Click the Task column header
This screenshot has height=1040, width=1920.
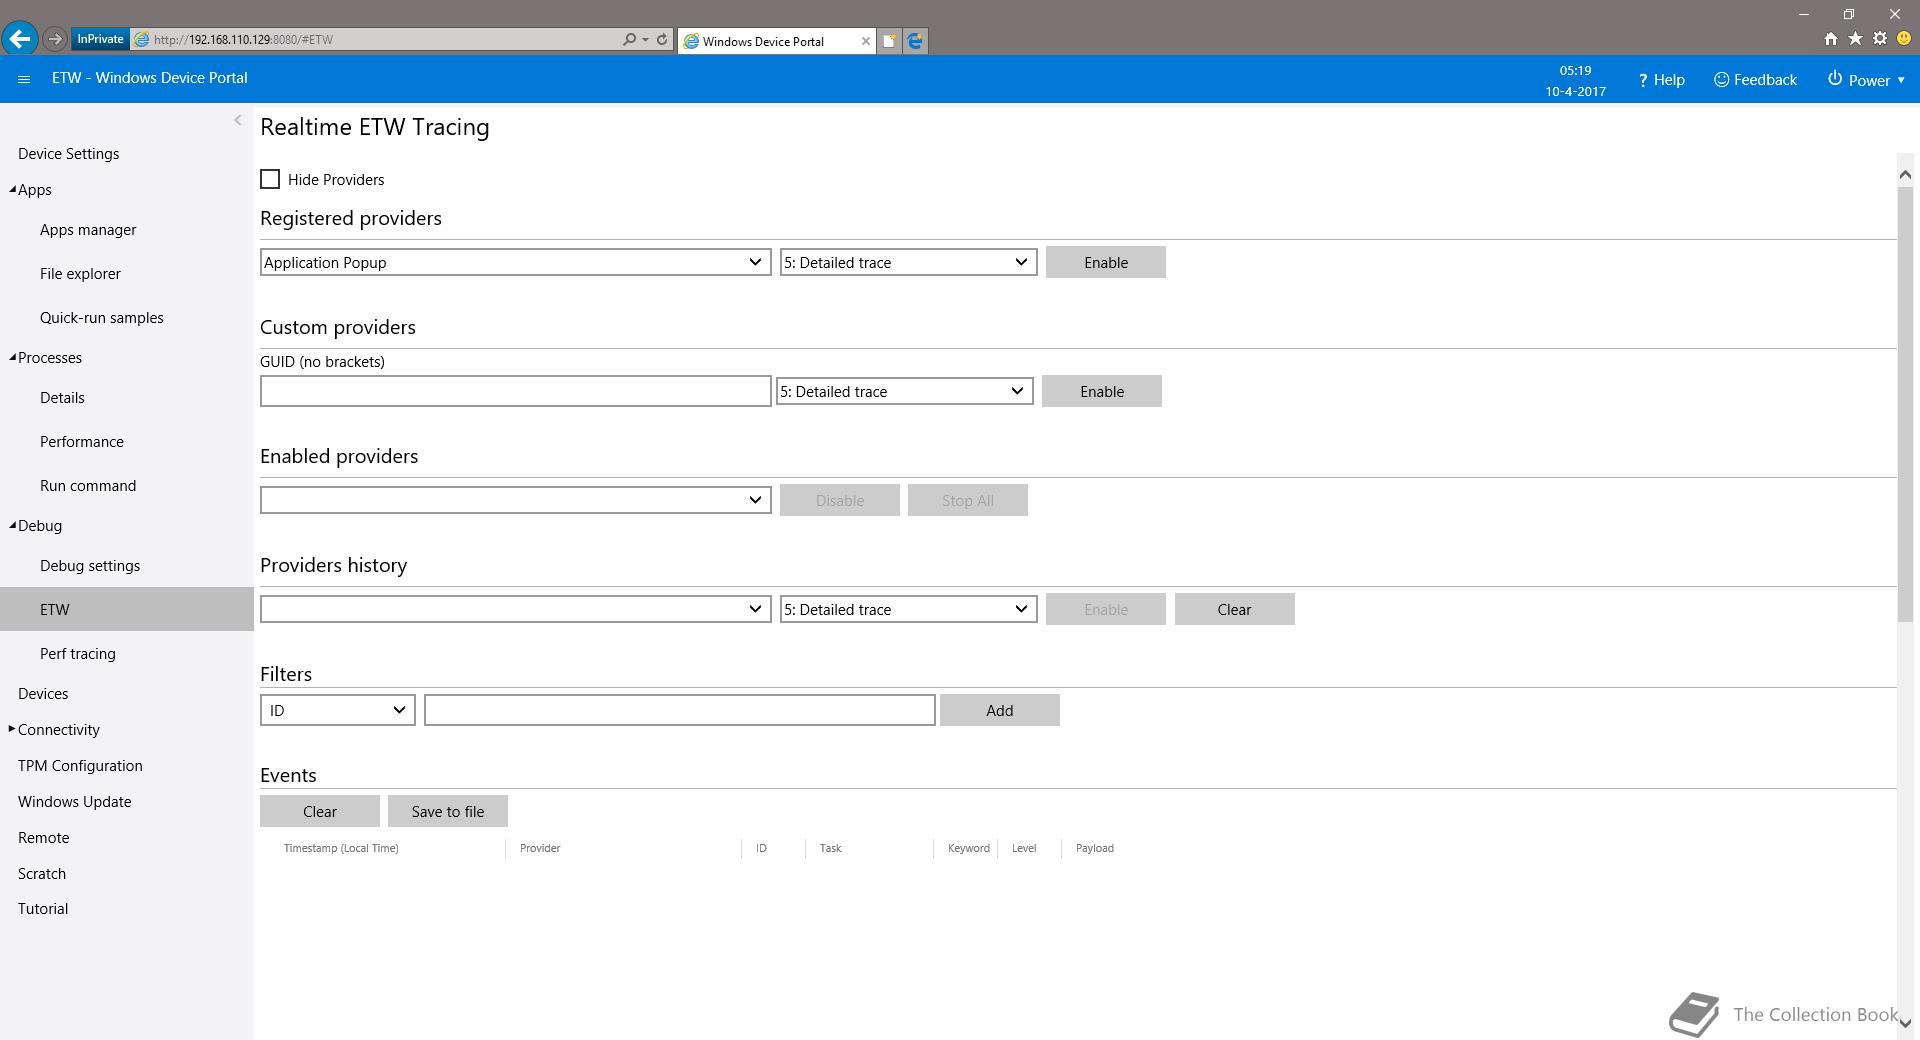(x=830, y=848)
